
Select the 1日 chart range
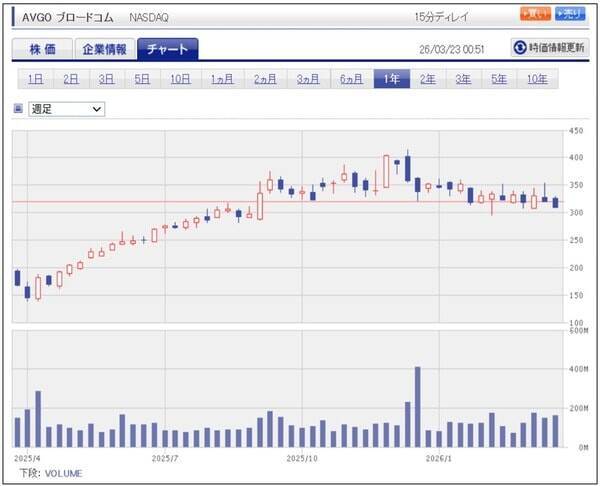[x=36, y=79]
